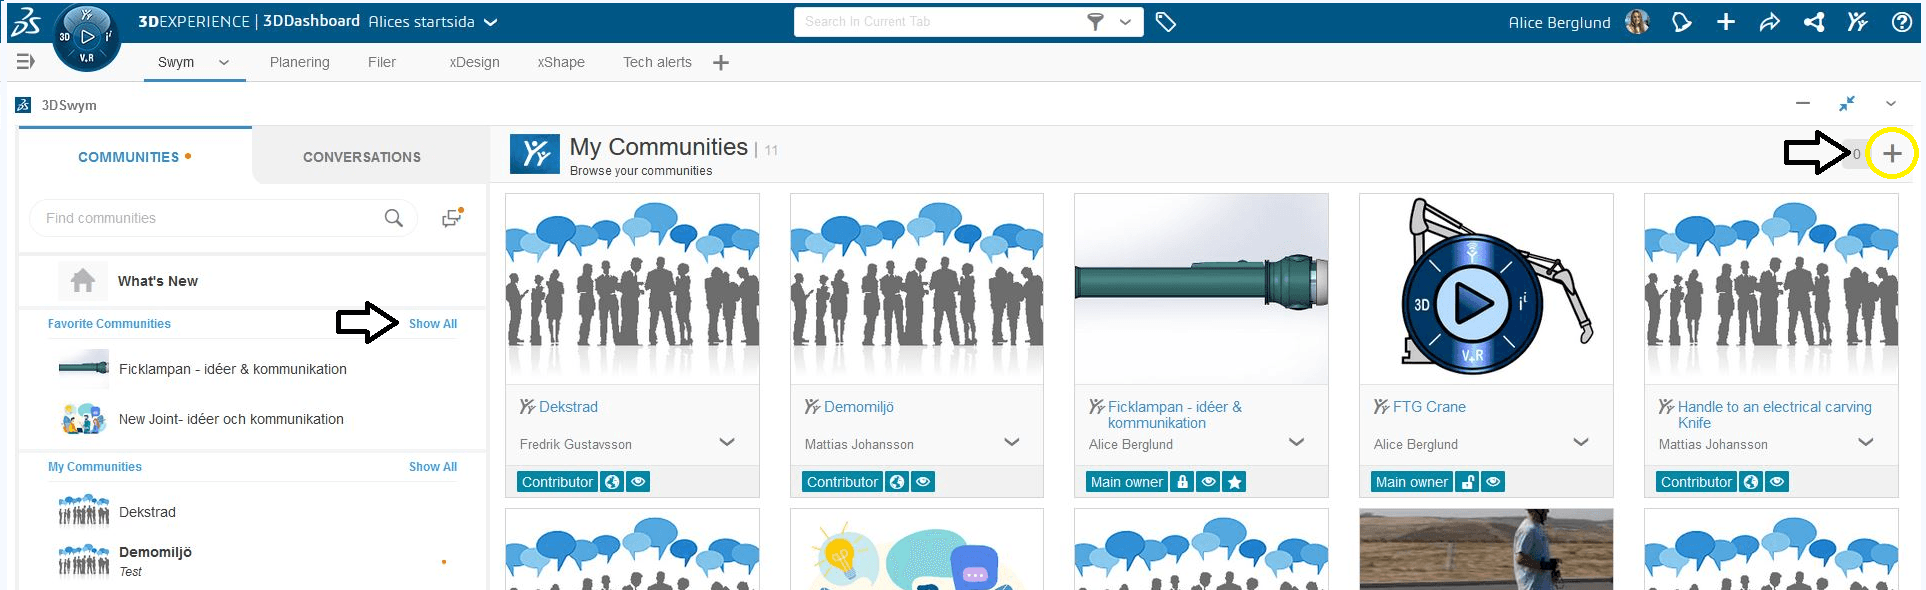
Task: Select Dekstrad in My Communities sidebar list
Action: pyautogui.click(x=147, y=512)
